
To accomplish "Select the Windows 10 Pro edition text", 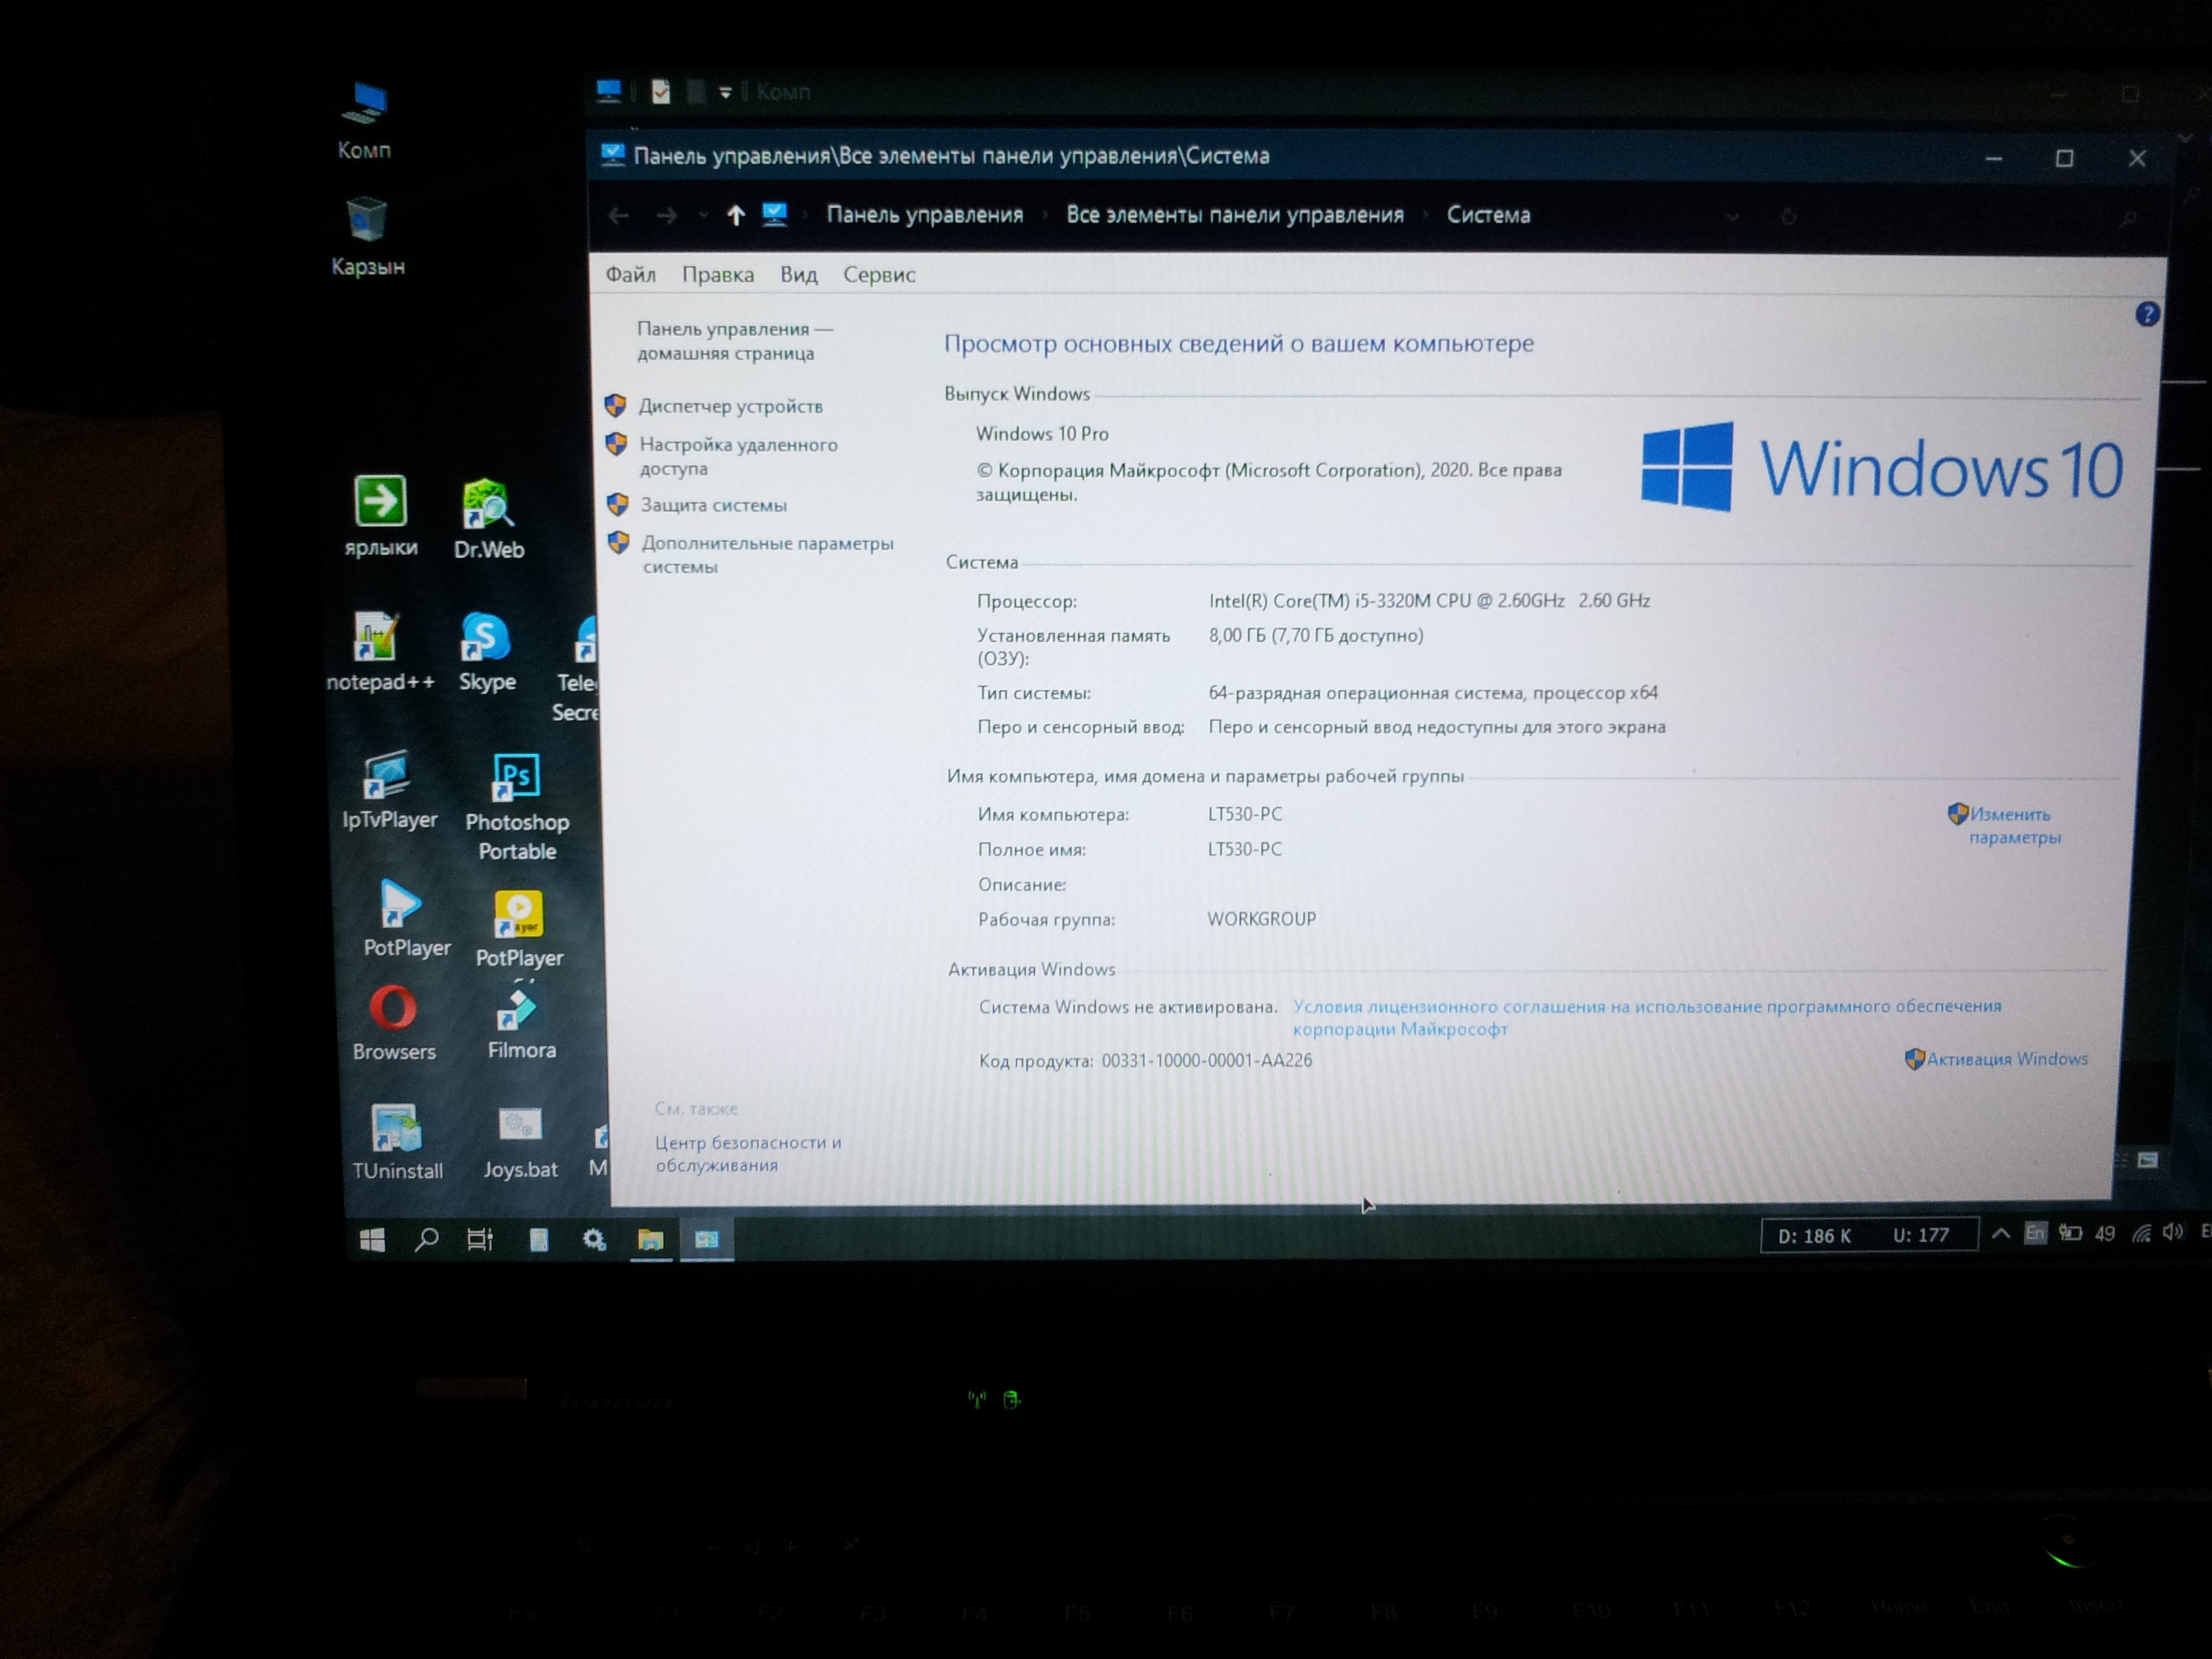I will pos(1042,434).
